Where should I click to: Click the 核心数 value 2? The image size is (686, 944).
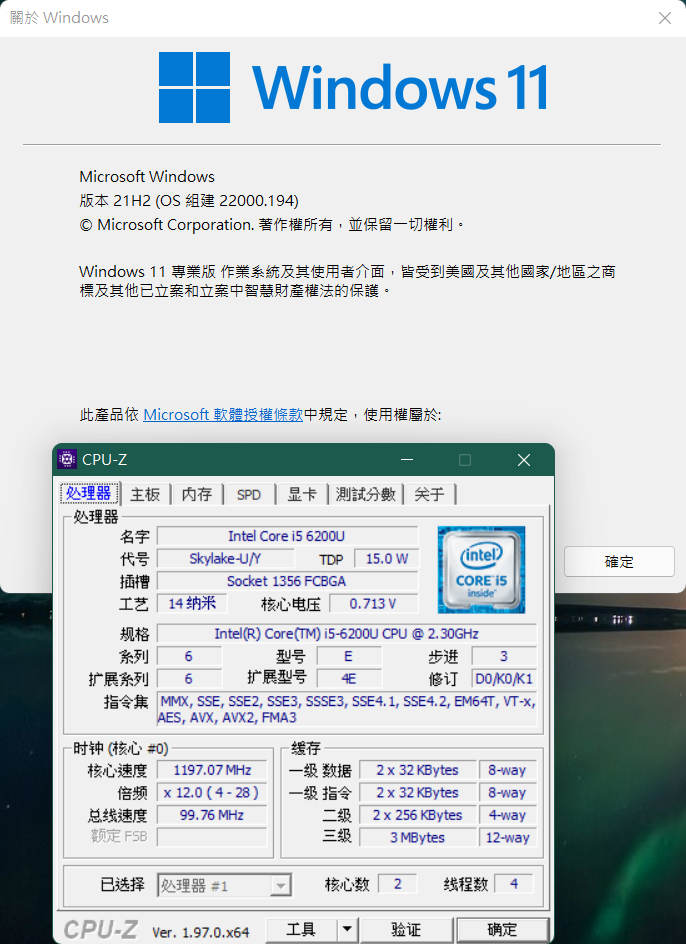(398, 884)
